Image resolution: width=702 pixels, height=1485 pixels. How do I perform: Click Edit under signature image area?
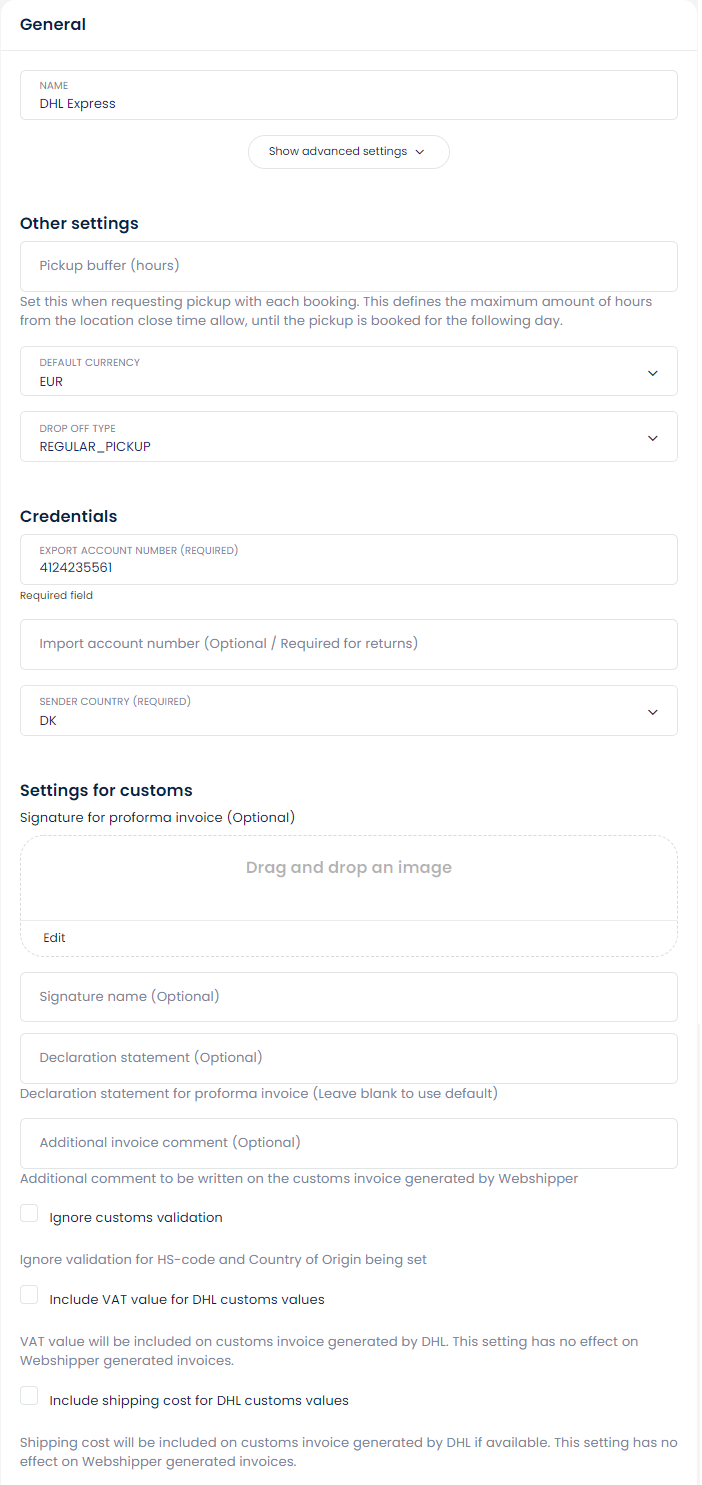point(54,938)
